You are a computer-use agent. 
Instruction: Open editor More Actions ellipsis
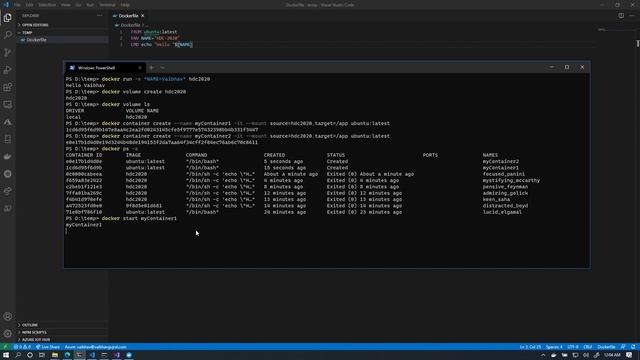pyautogui.click(x=632, y=16)
